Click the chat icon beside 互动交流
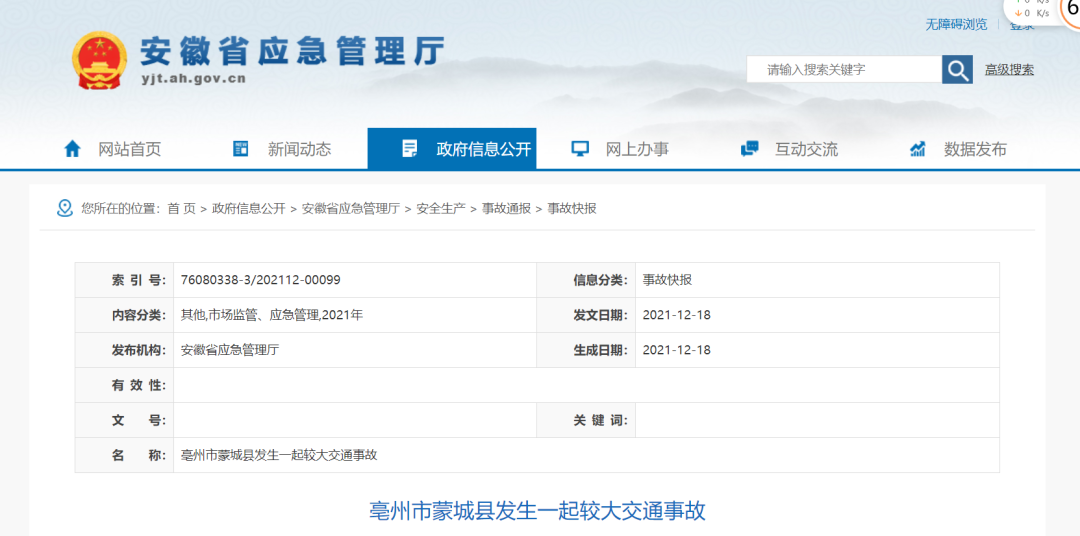1080x536 pixels. (749, 149)
